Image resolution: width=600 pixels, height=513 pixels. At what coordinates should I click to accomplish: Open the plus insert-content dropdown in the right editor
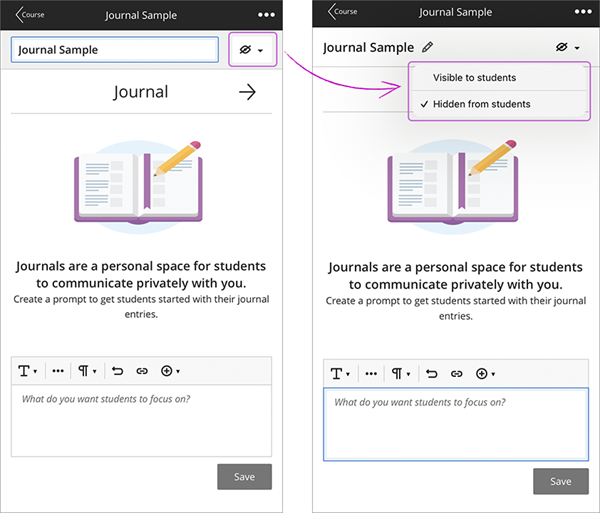(485, 374)
